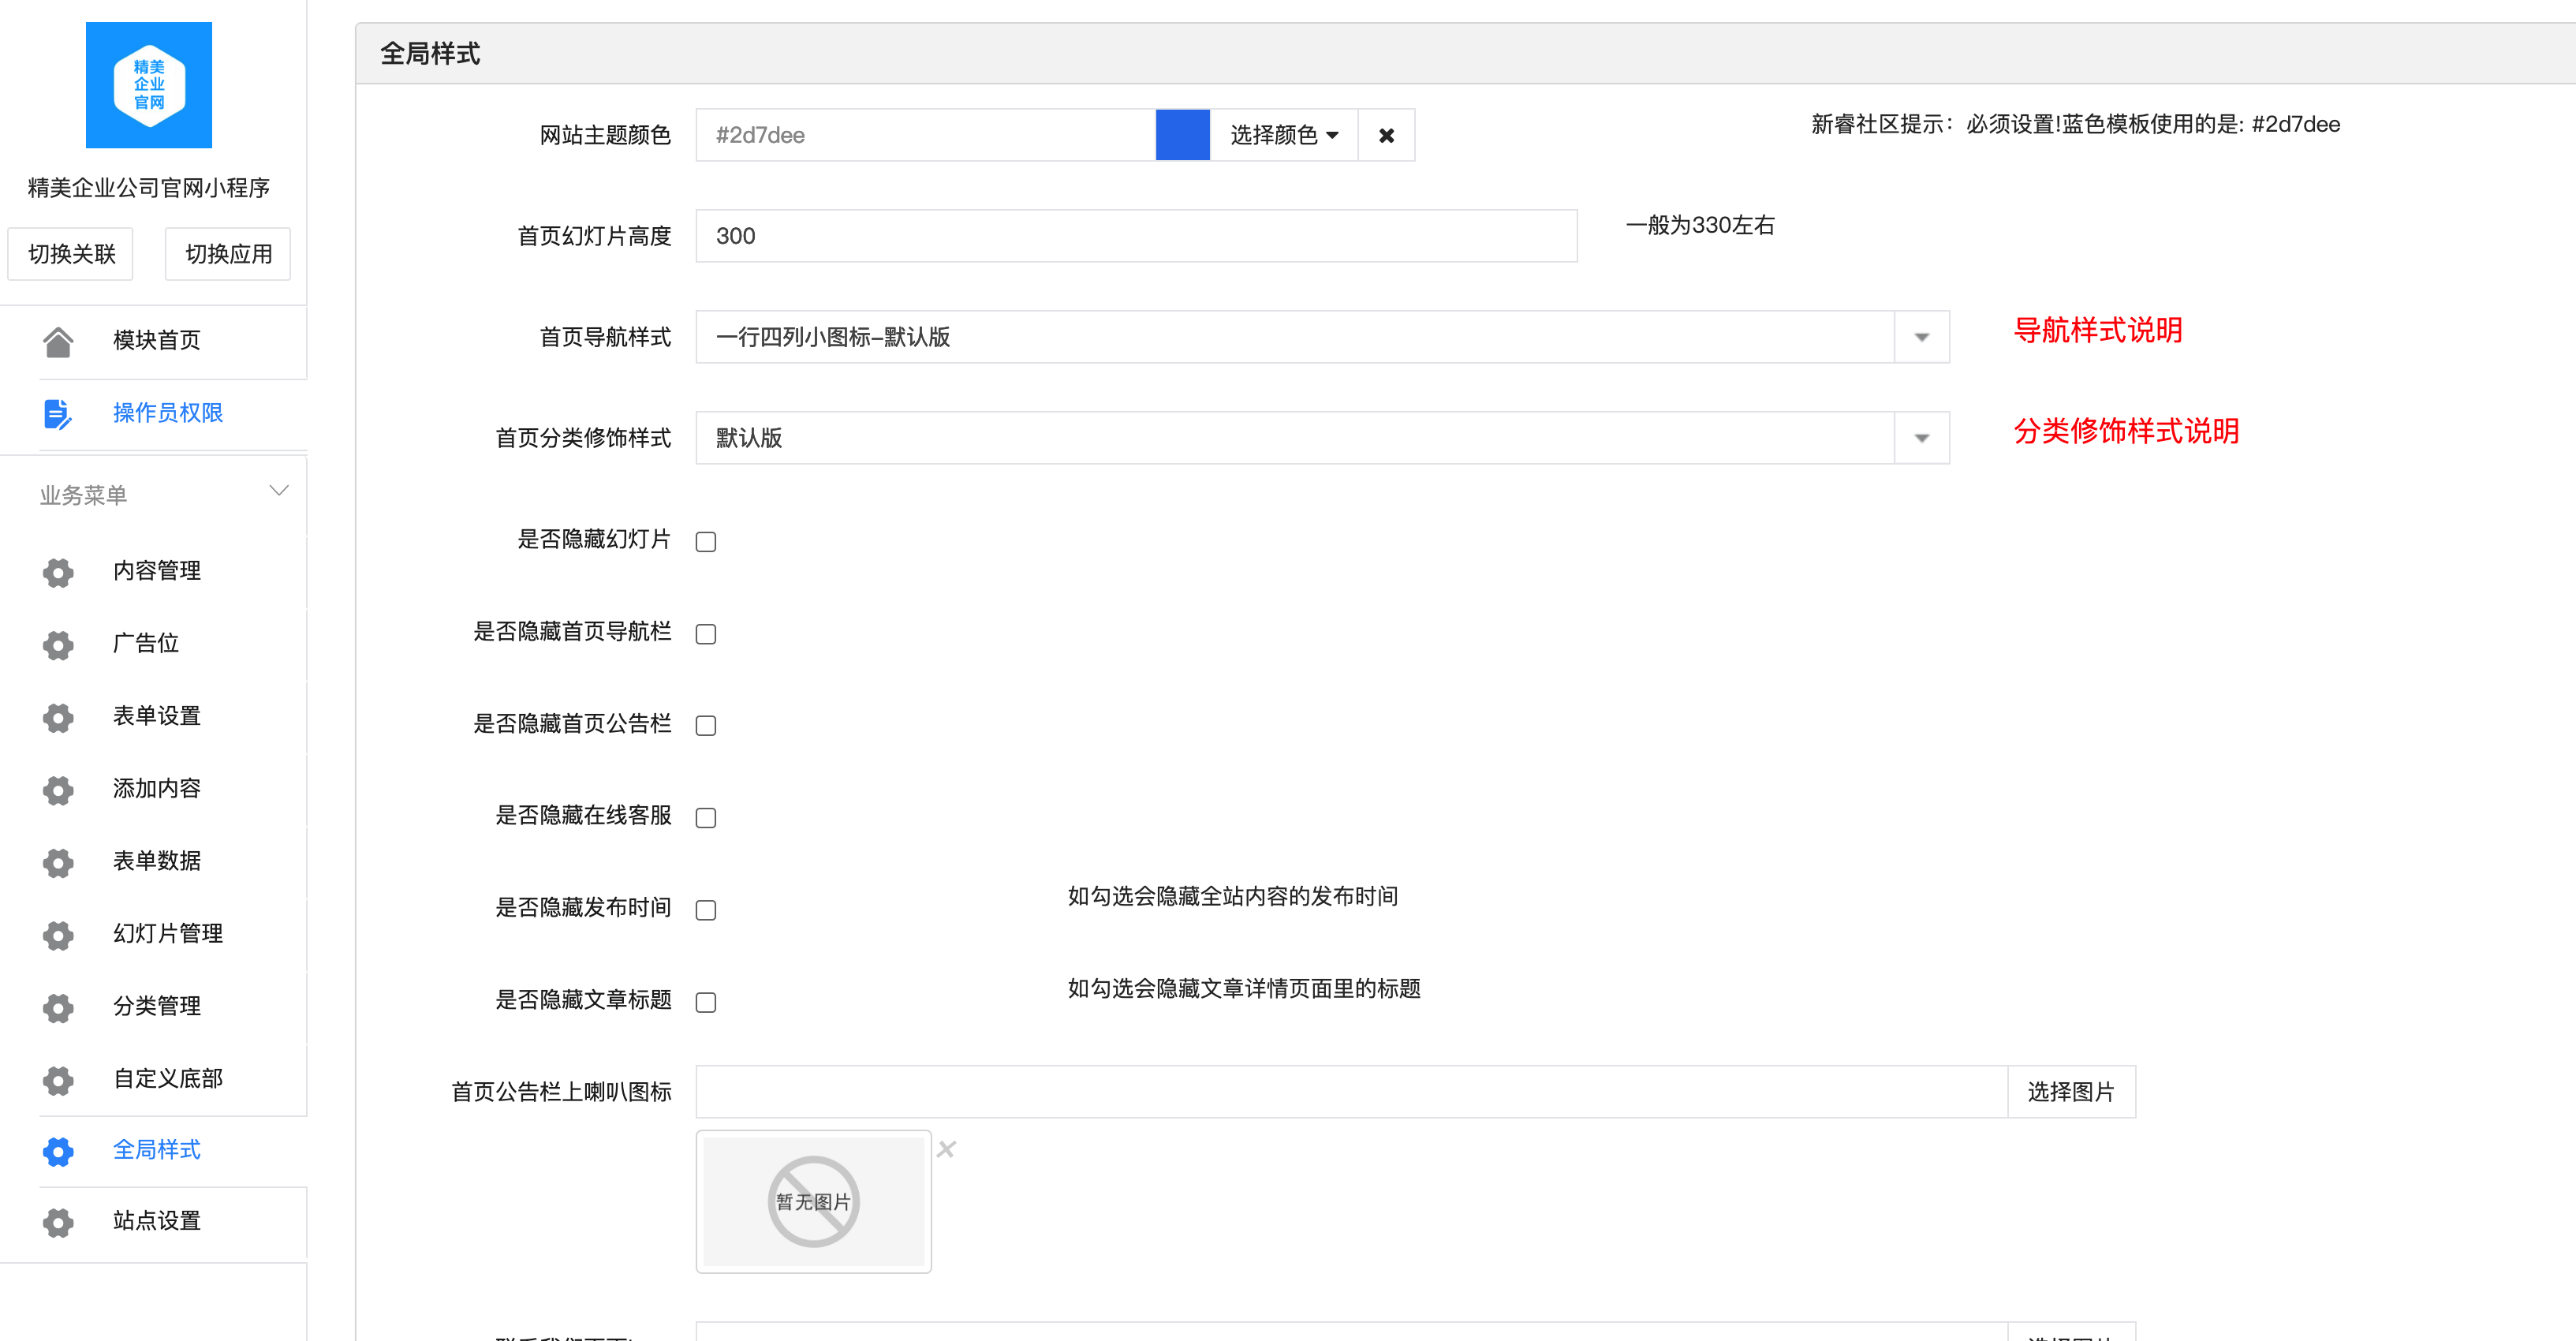Image resolution: width=2576 pixels, height=1341 pixels.
Task: Toggle 是否隐藏首页导航栏 checkbox
Action: coord(706,634)
